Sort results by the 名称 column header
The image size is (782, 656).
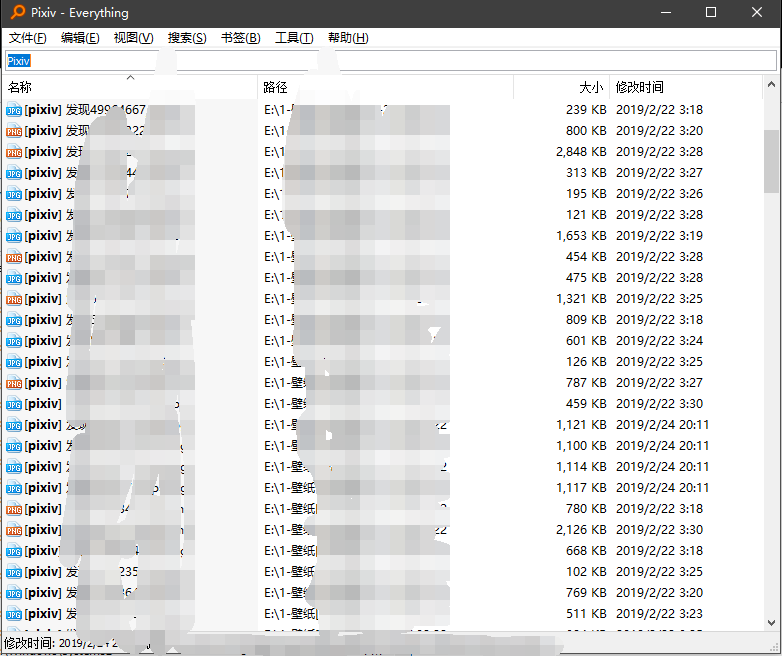[x=130, y=87]
